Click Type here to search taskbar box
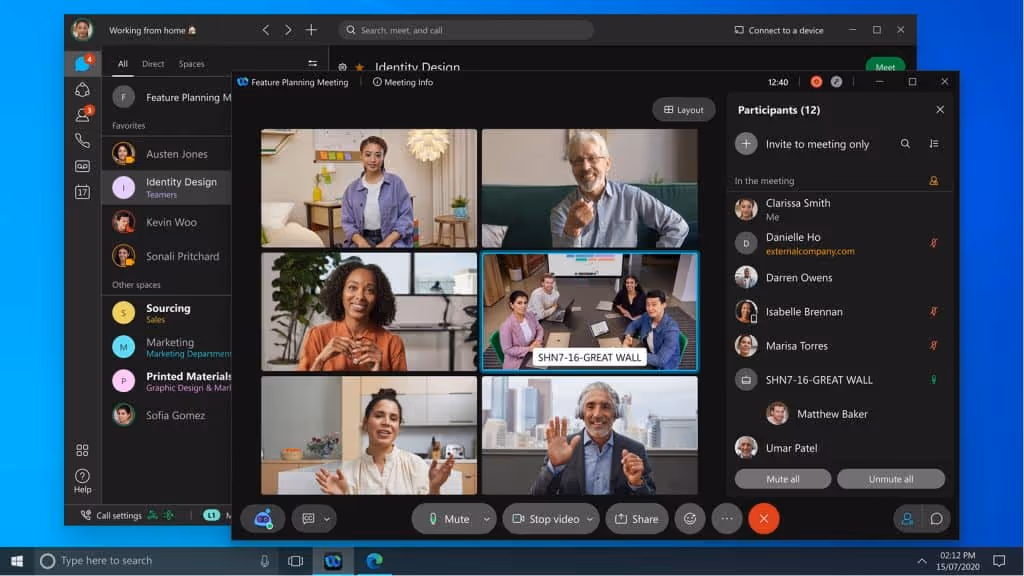 click(155, 560)
